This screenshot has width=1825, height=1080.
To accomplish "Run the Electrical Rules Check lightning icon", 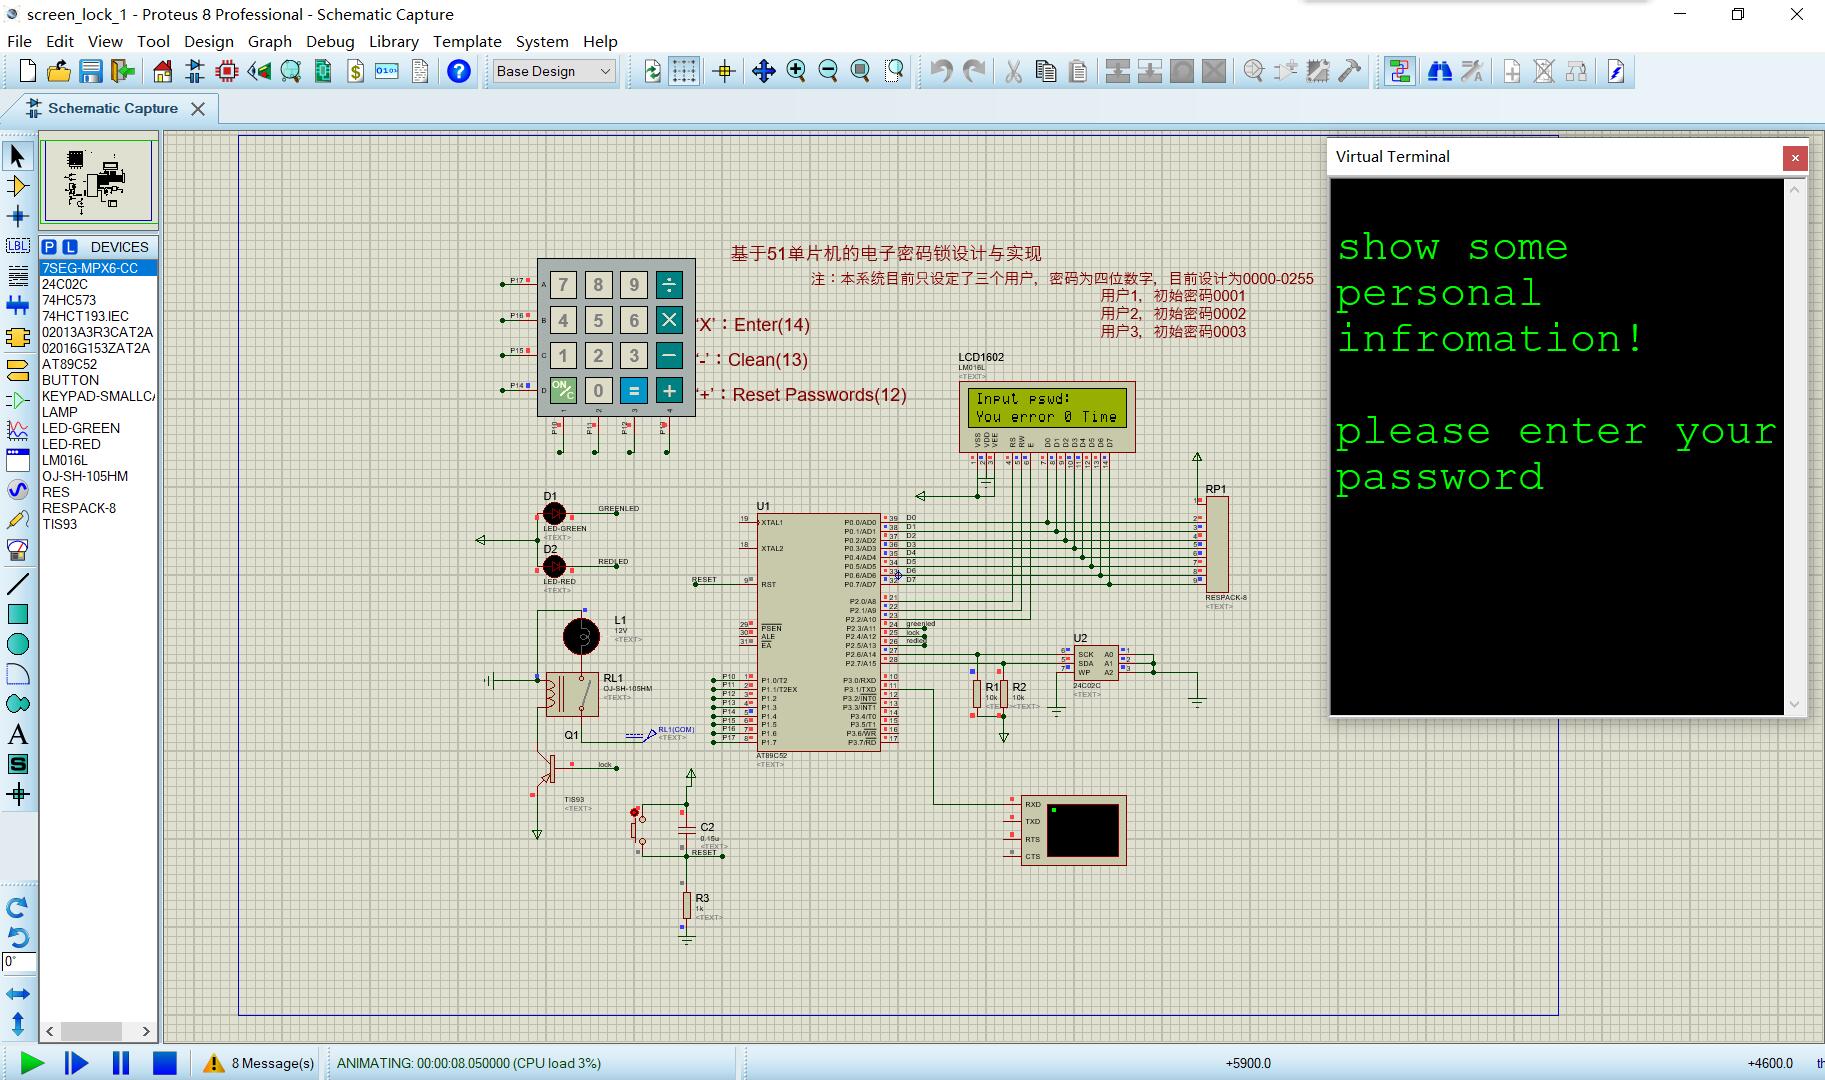I will [1616, 71].
